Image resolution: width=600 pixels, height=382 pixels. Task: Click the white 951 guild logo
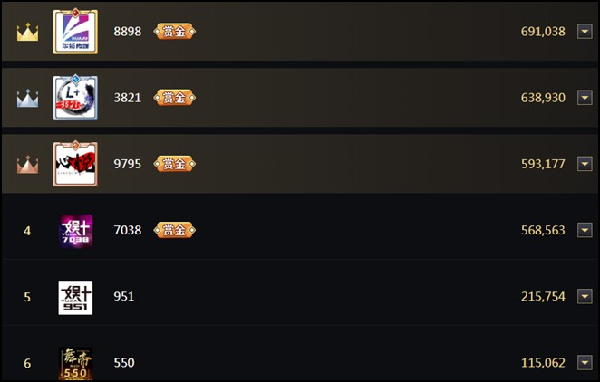(75, 298)
